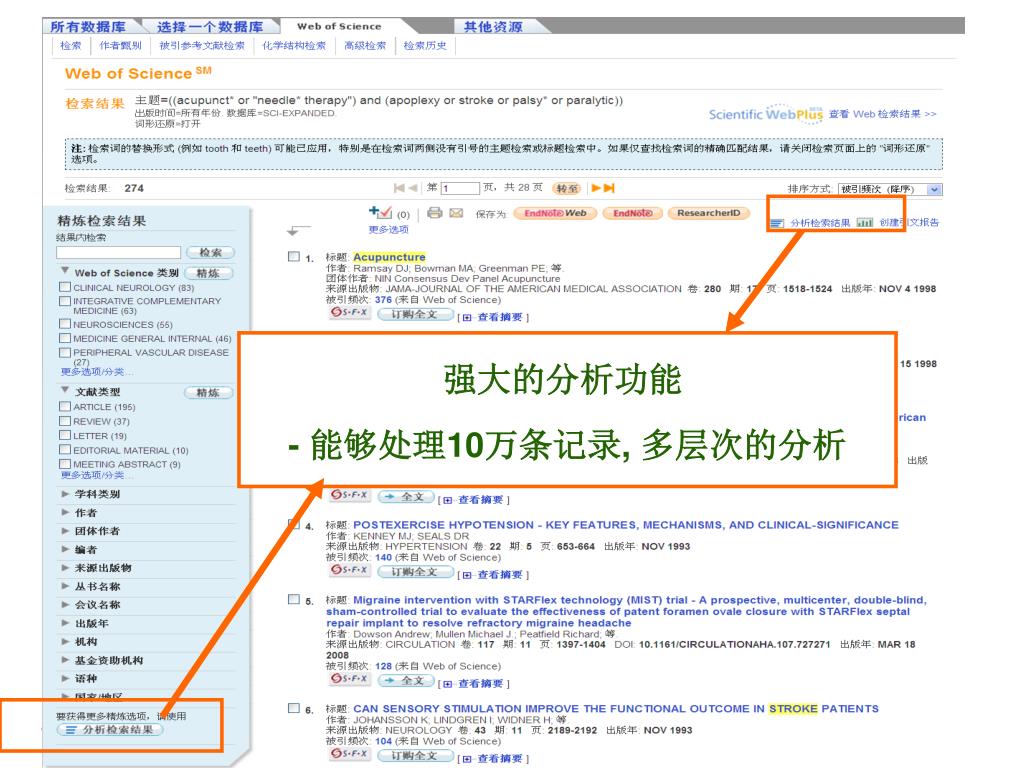1024x768 pixels.
Task: Switch to 选择一个数据库 tab
Action: pyautogui.click(x=210, y=27)
